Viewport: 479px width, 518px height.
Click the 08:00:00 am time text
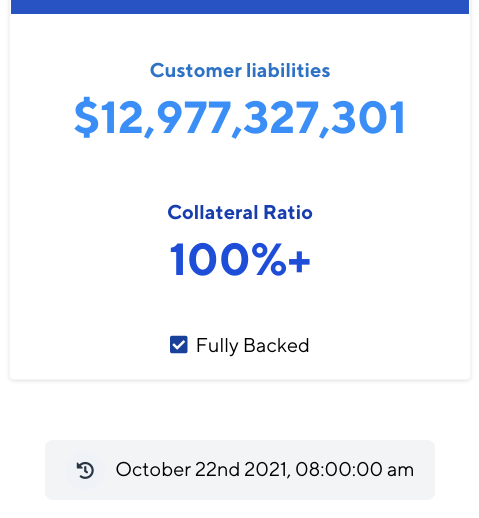tap(354, 470)
